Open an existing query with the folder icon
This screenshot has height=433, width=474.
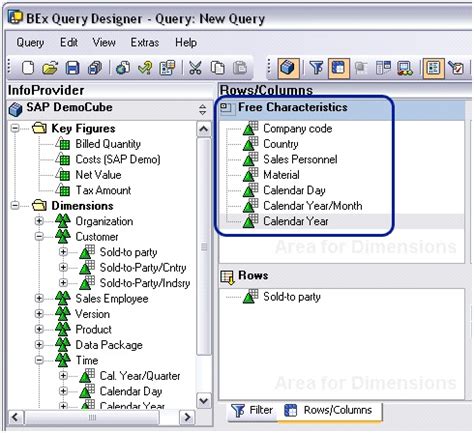(50, 68)
